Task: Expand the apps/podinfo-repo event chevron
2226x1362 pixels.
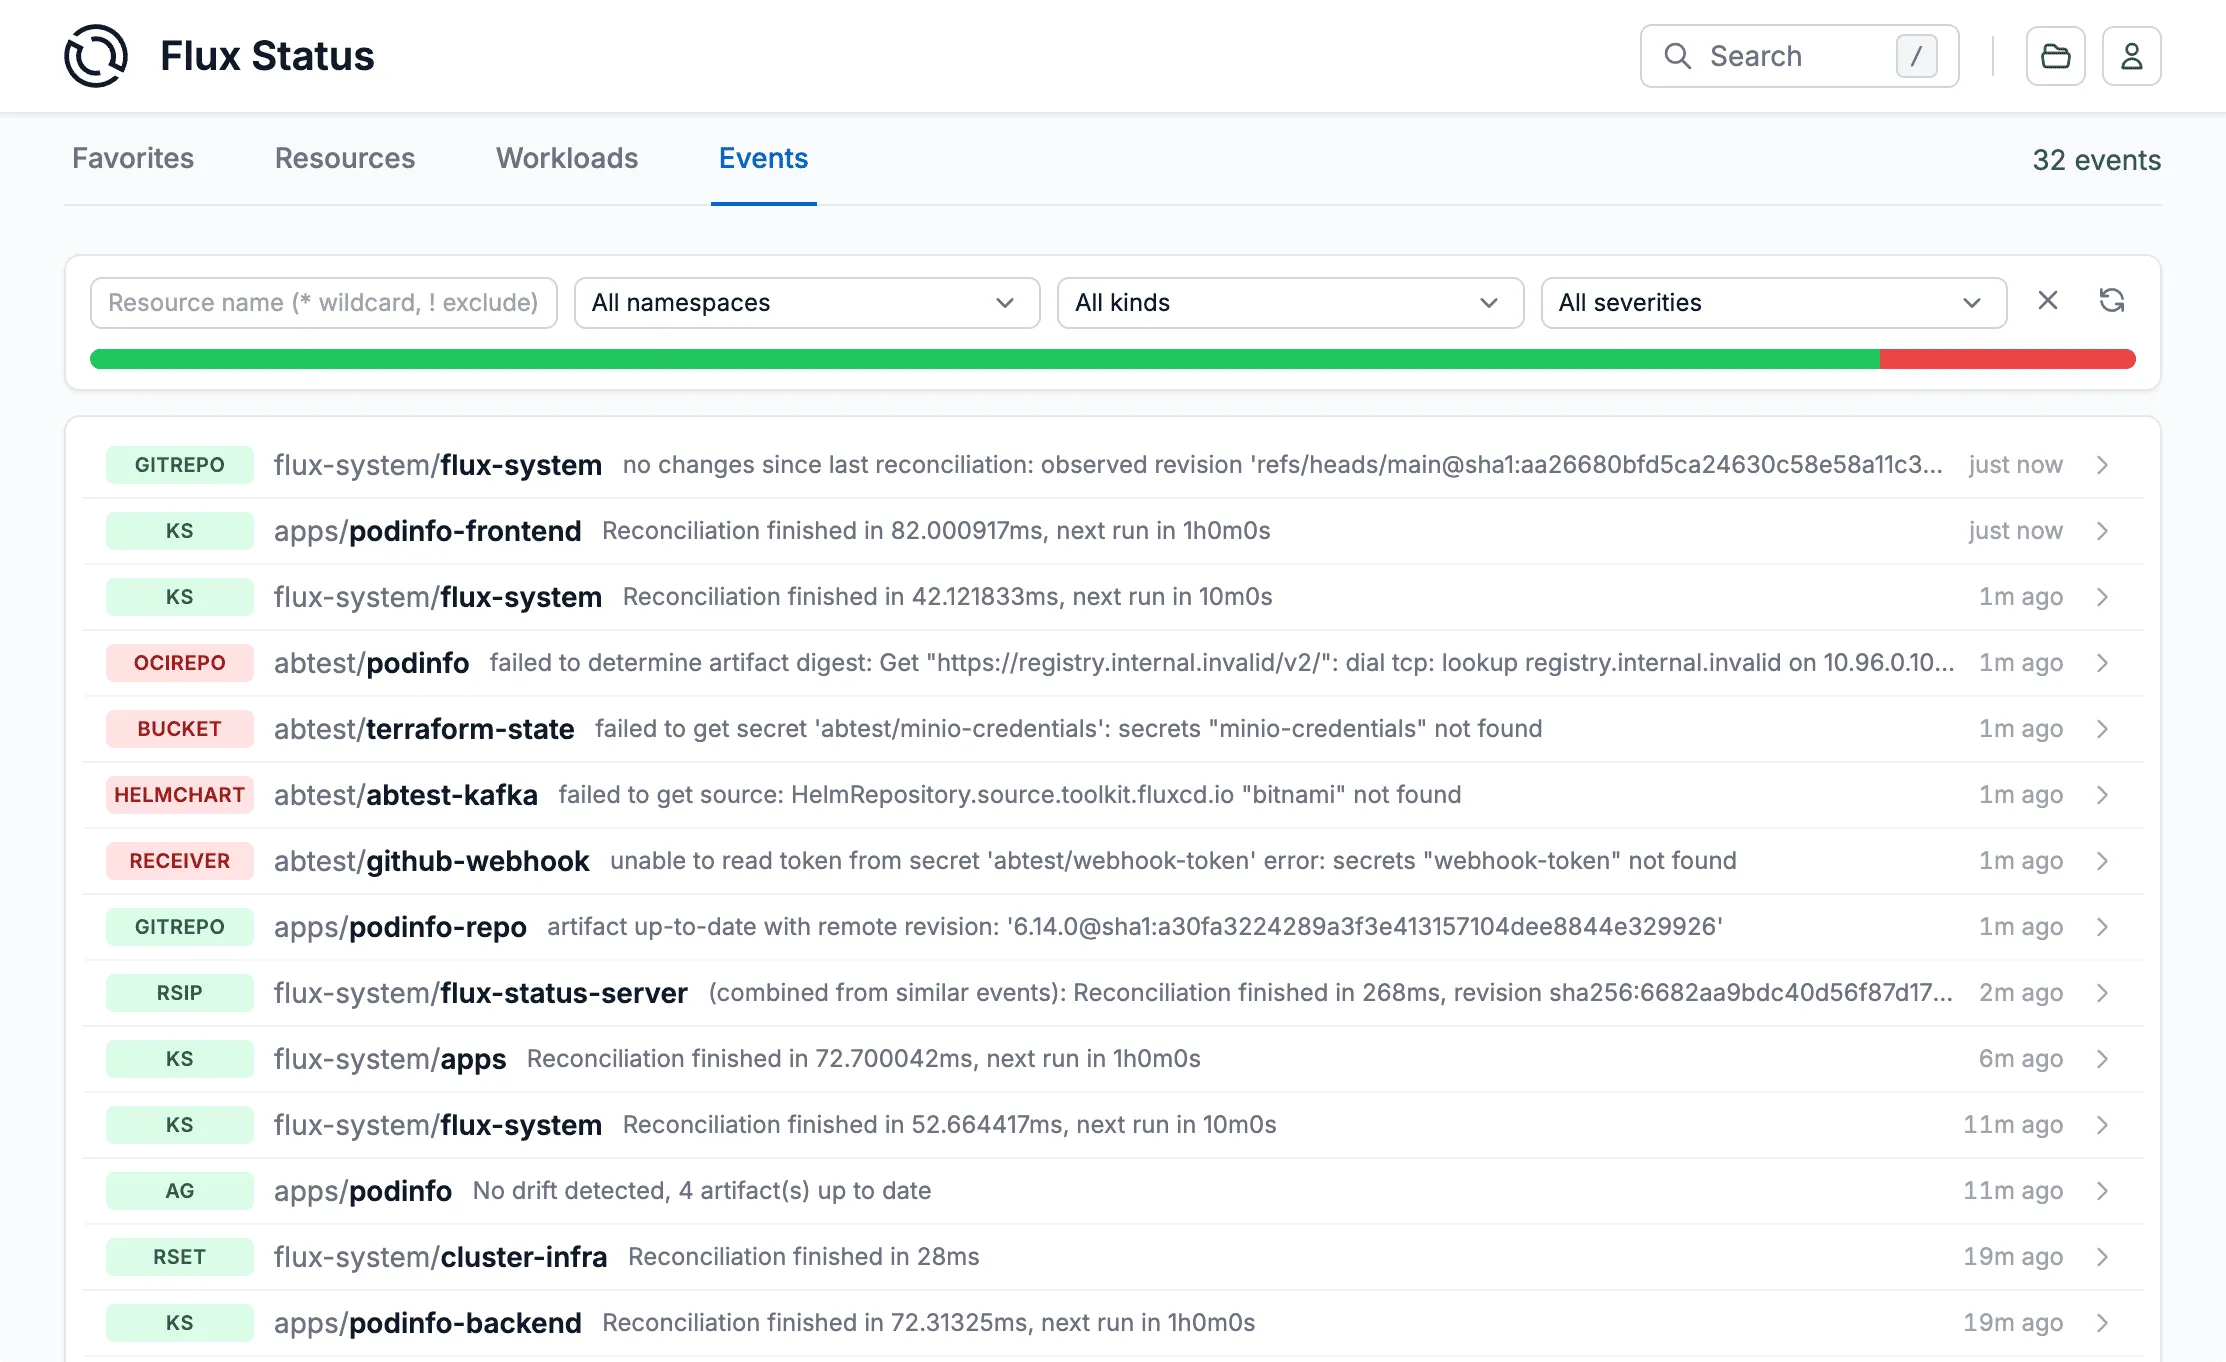Action: point(2102,927)
